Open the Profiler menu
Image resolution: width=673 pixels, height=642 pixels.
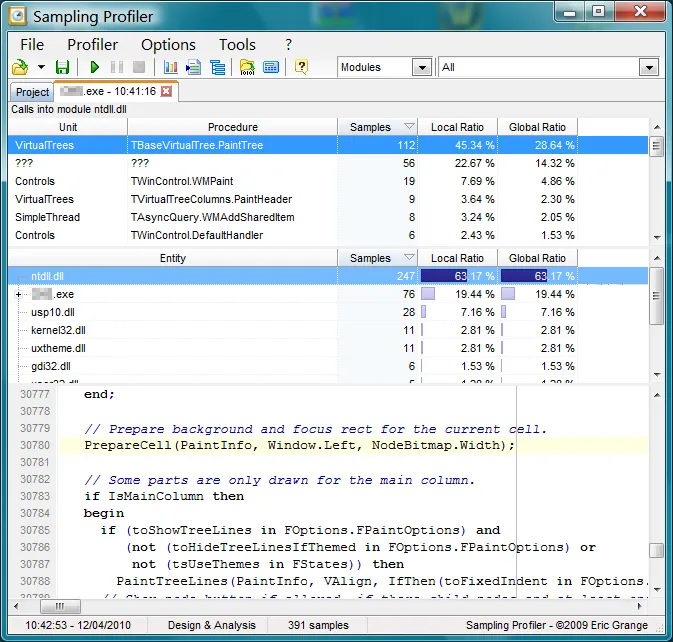[92, 44]
